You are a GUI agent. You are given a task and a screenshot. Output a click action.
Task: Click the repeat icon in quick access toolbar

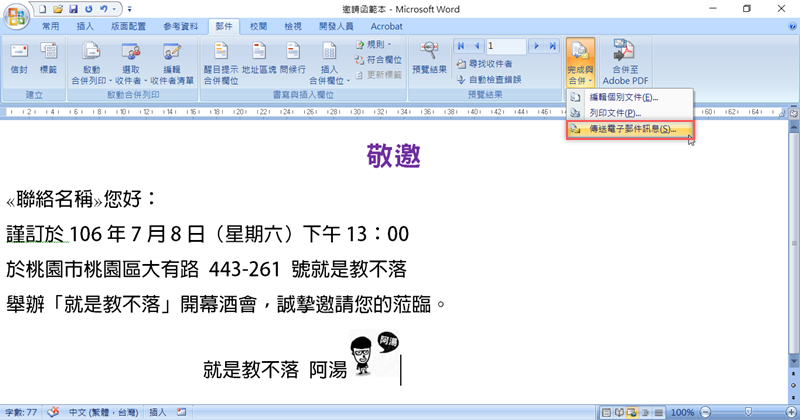click(88, 9)
